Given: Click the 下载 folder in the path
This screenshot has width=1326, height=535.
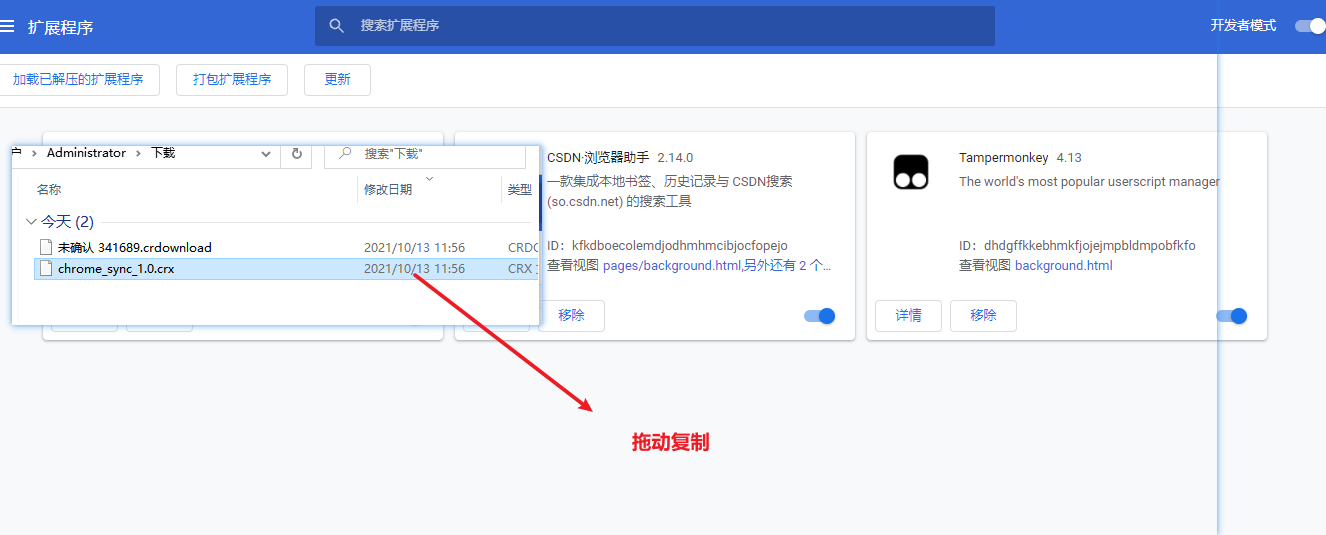Looking at the screenshot, I should click(x=163, y=153).
